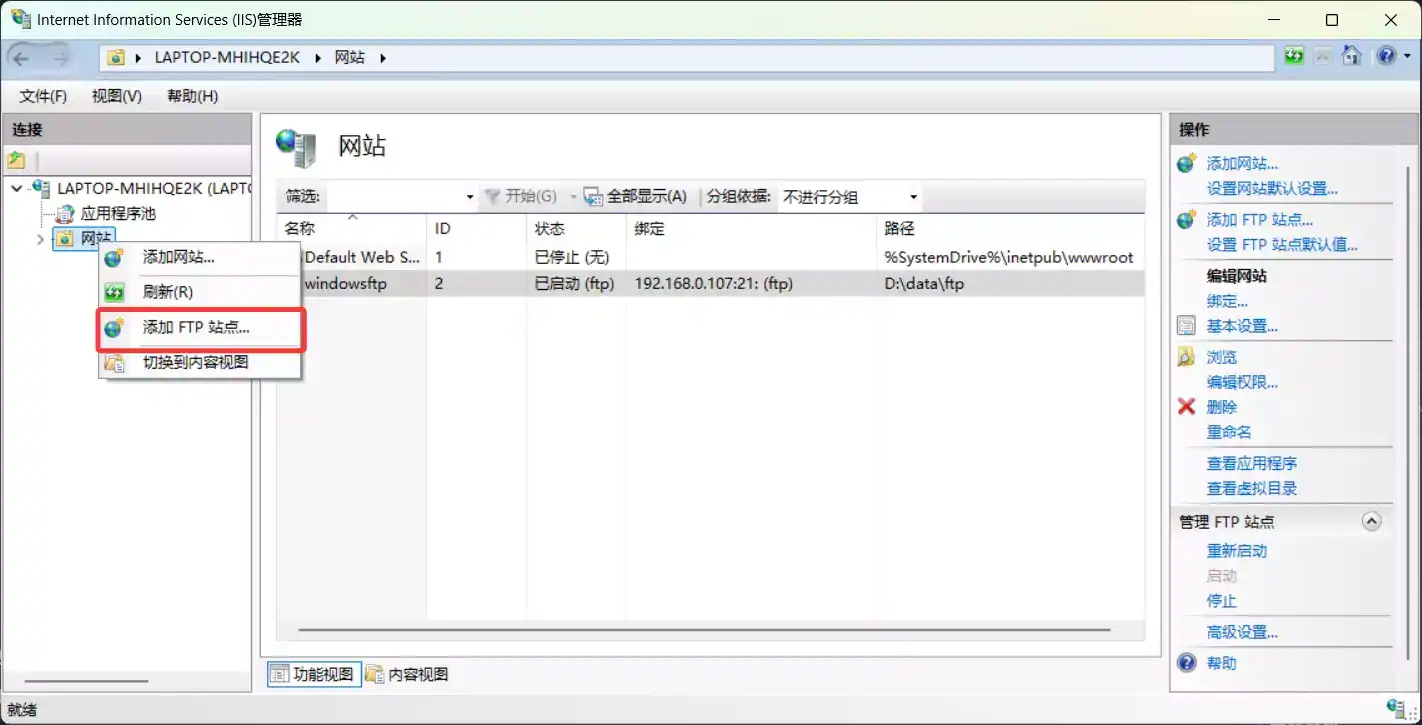Click 设置 FTP 站点默认值... link

coord(1282,244)
